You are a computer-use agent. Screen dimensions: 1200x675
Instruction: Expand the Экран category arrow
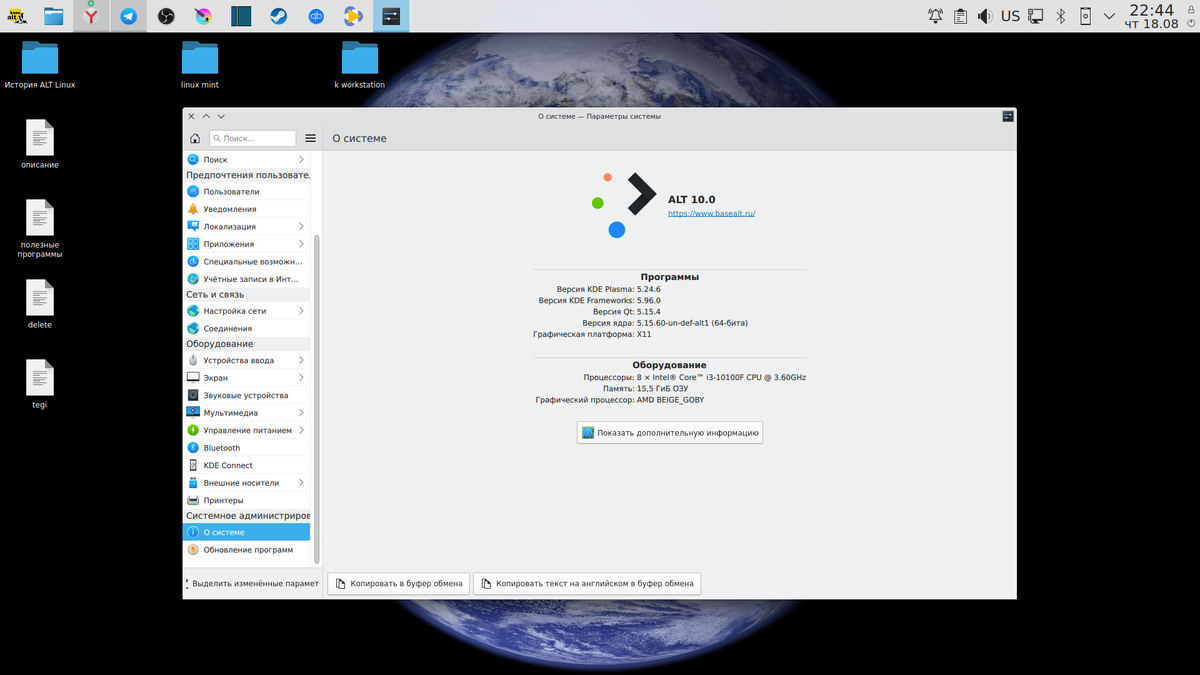301,378
